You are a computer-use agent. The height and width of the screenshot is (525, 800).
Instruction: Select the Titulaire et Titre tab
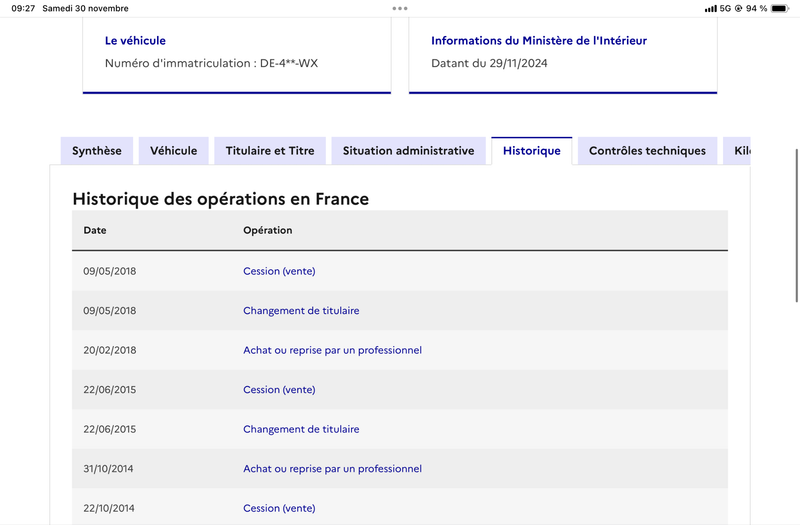[x=270, y=151]
